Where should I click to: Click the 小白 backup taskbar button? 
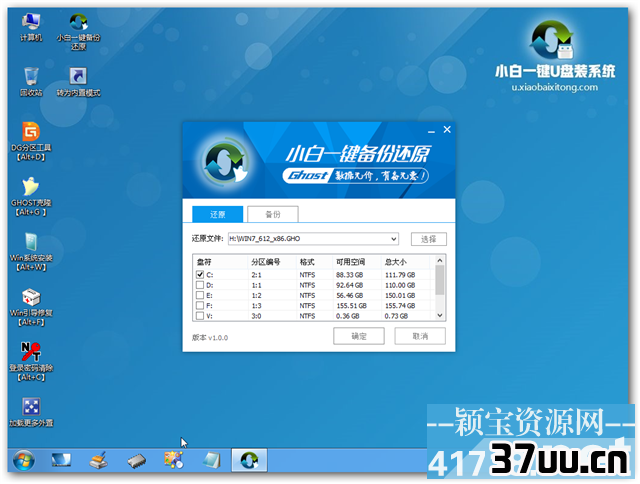point(249,460)
